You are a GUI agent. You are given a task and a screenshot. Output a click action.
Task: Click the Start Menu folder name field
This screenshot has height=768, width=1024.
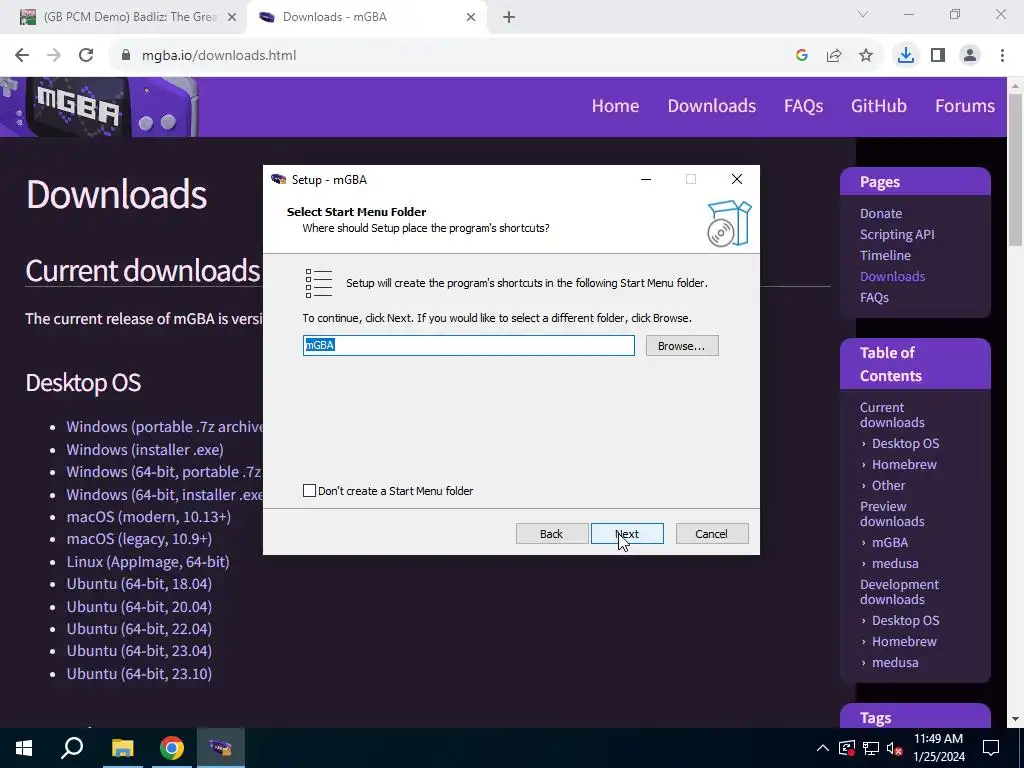point(468,345)
